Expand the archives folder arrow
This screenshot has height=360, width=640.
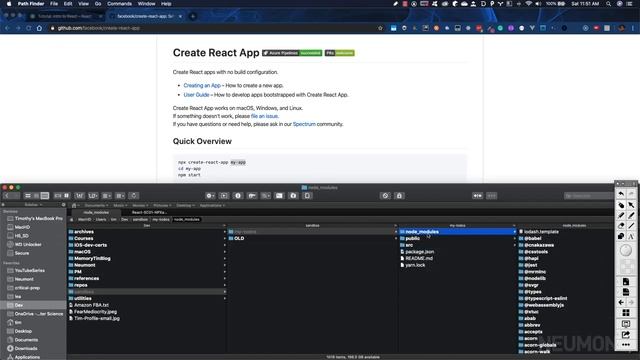click(224, 232)
